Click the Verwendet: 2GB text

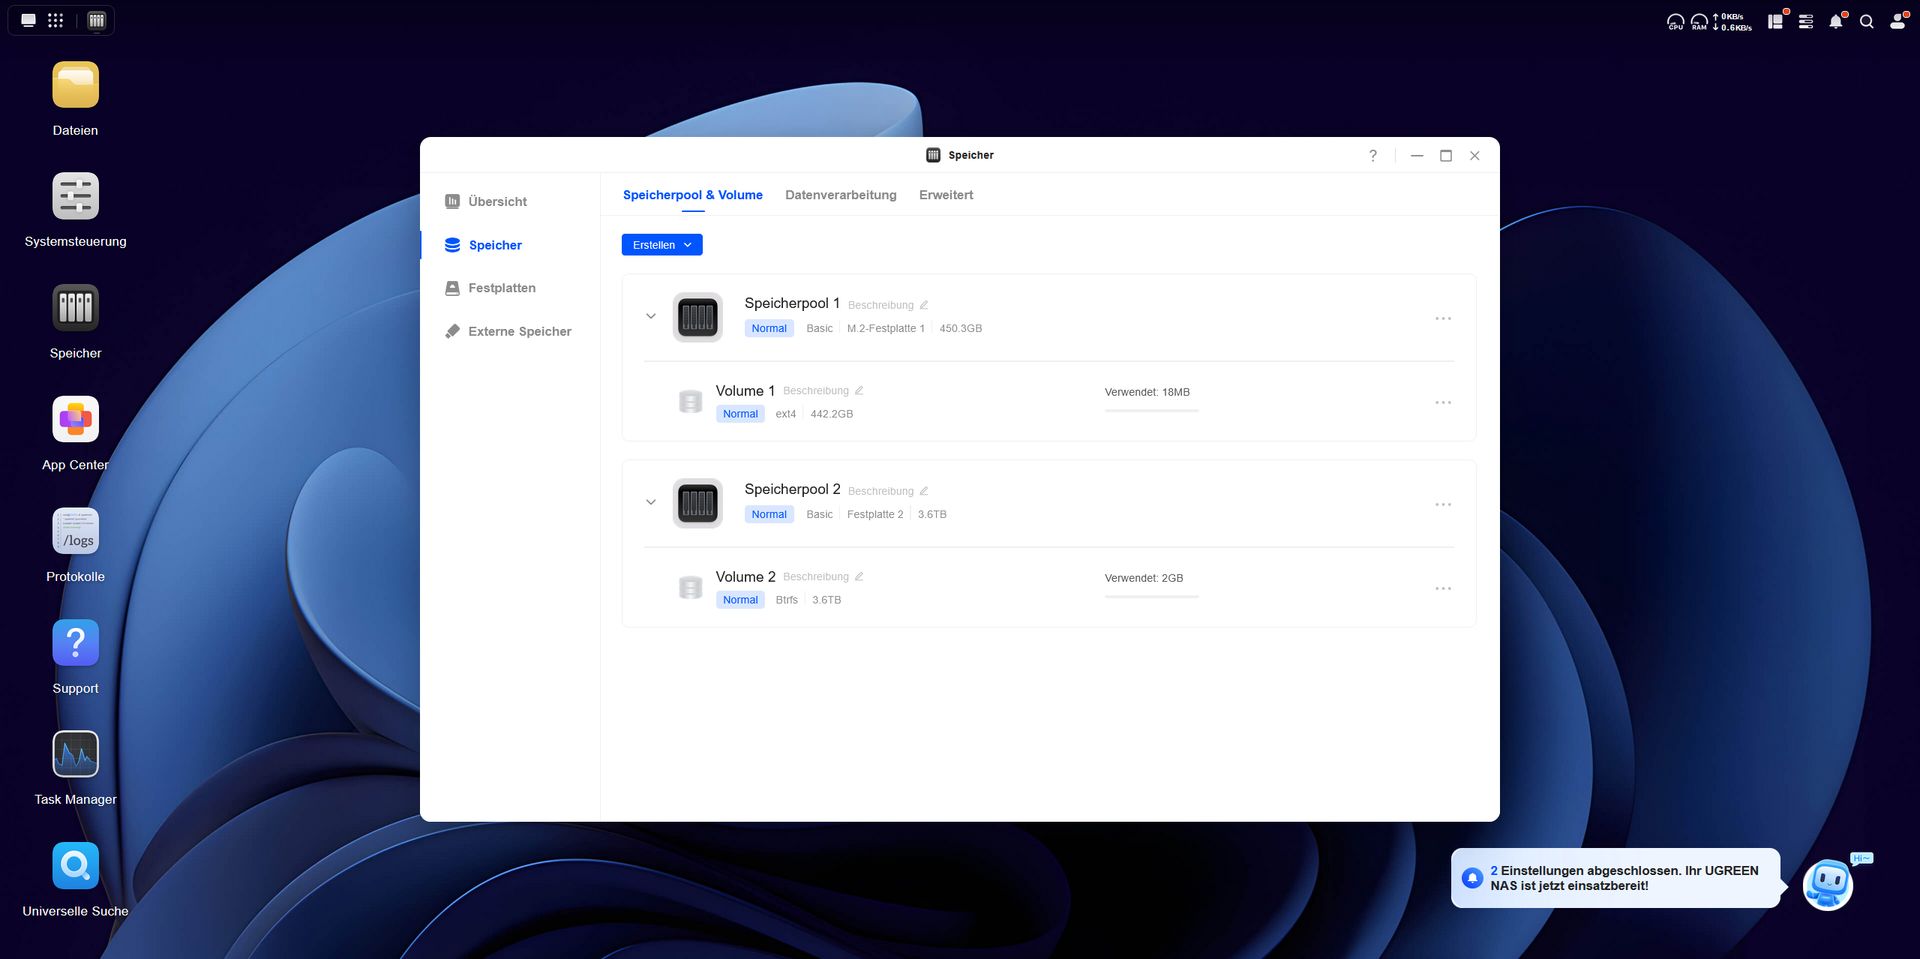1144,578
